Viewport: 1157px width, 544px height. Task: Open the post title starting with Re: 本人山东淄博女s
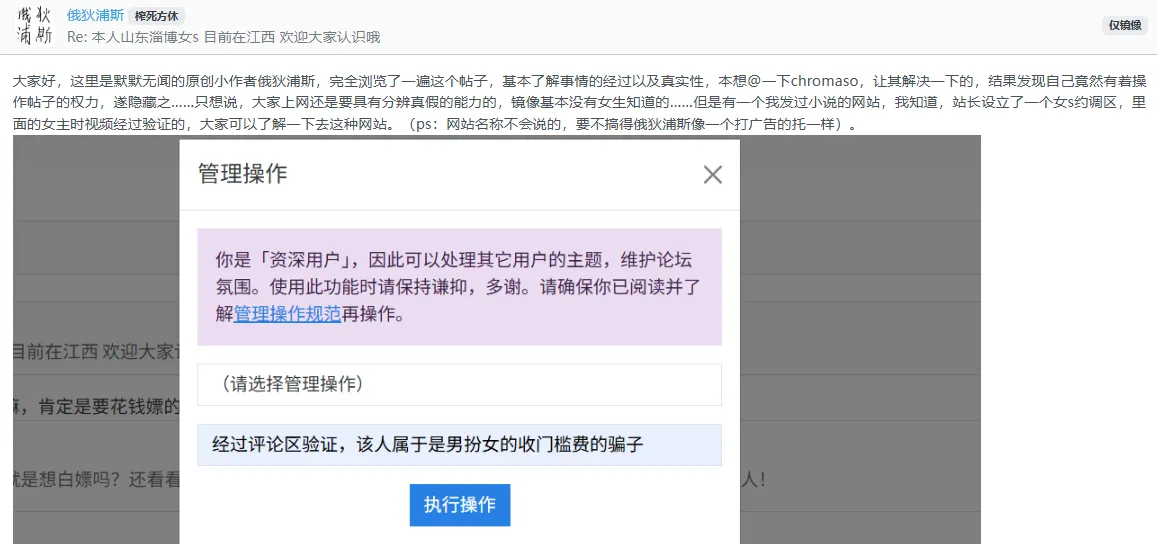click(x=222, y=37)
